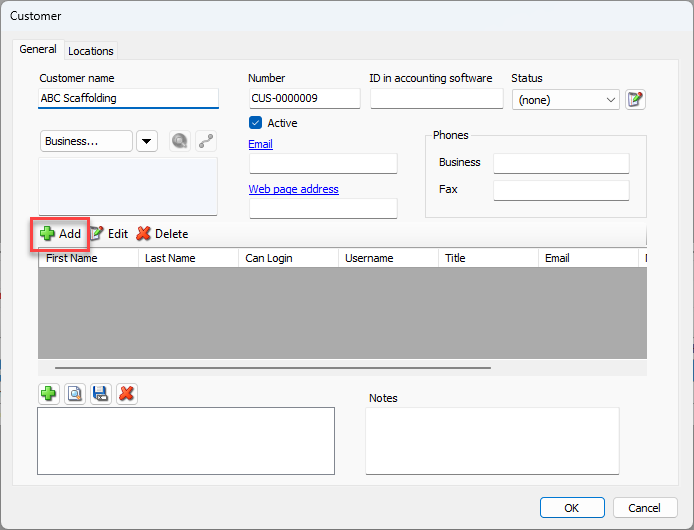
Task: Click the Number input field
Action: point(305,98)
